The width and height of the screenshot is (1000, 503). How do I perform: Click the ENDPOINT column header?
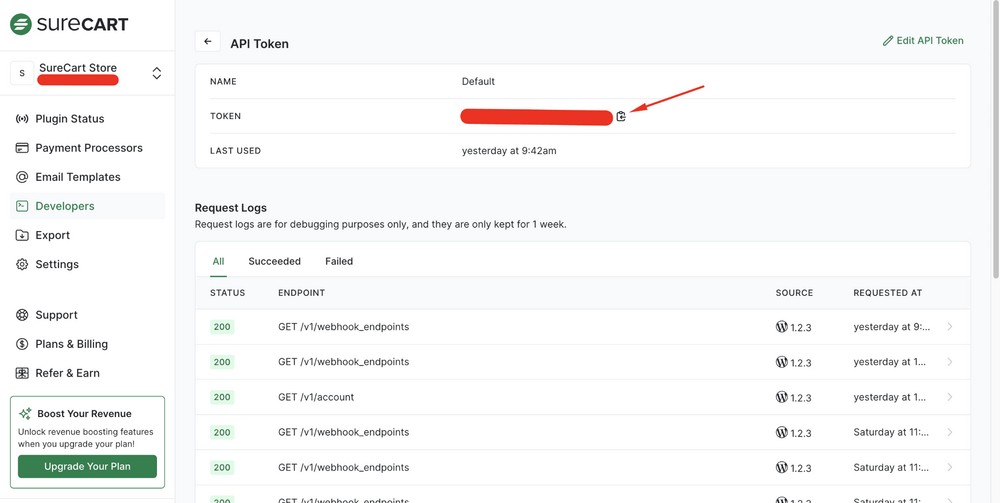tap(302, 293)
